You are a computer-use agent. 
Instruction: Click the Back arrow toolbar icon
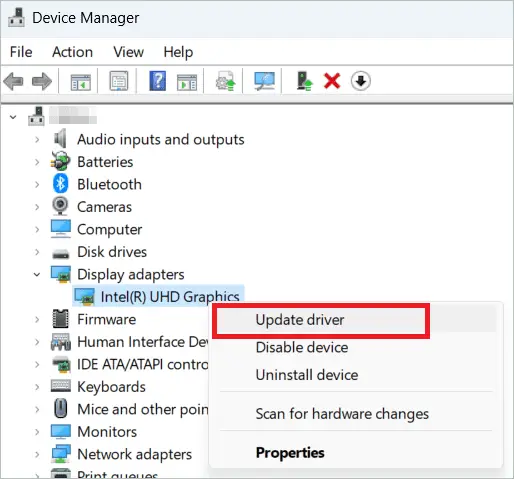pos(13,81)
